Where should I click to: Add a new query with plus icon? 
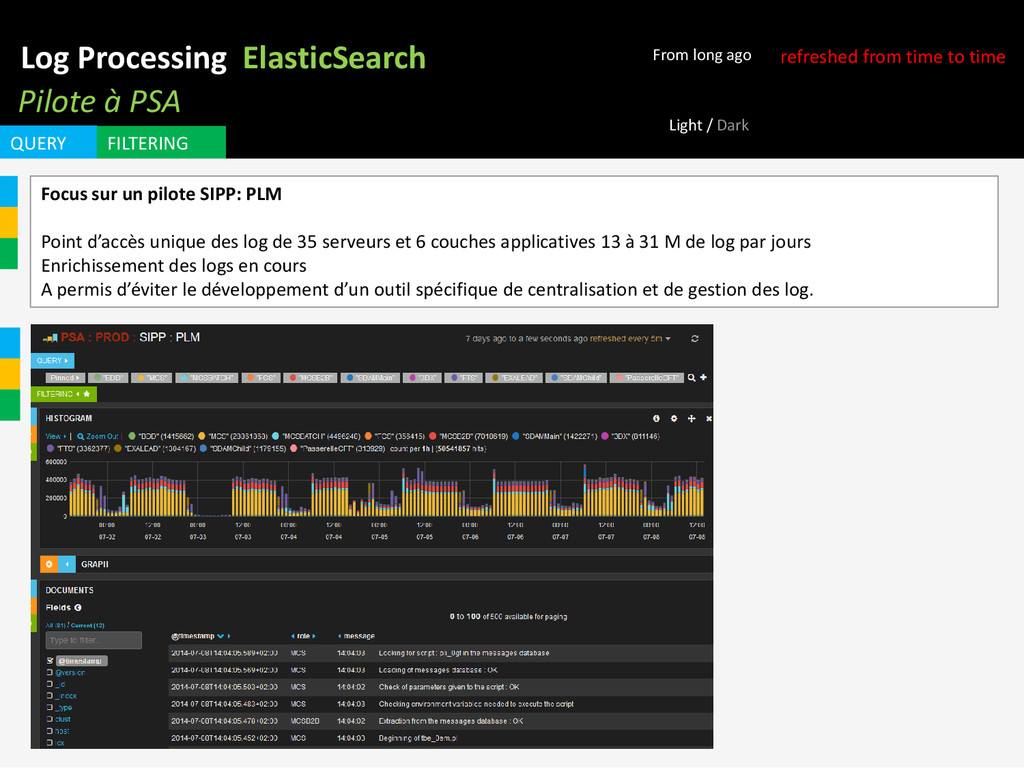coord(703,377)
